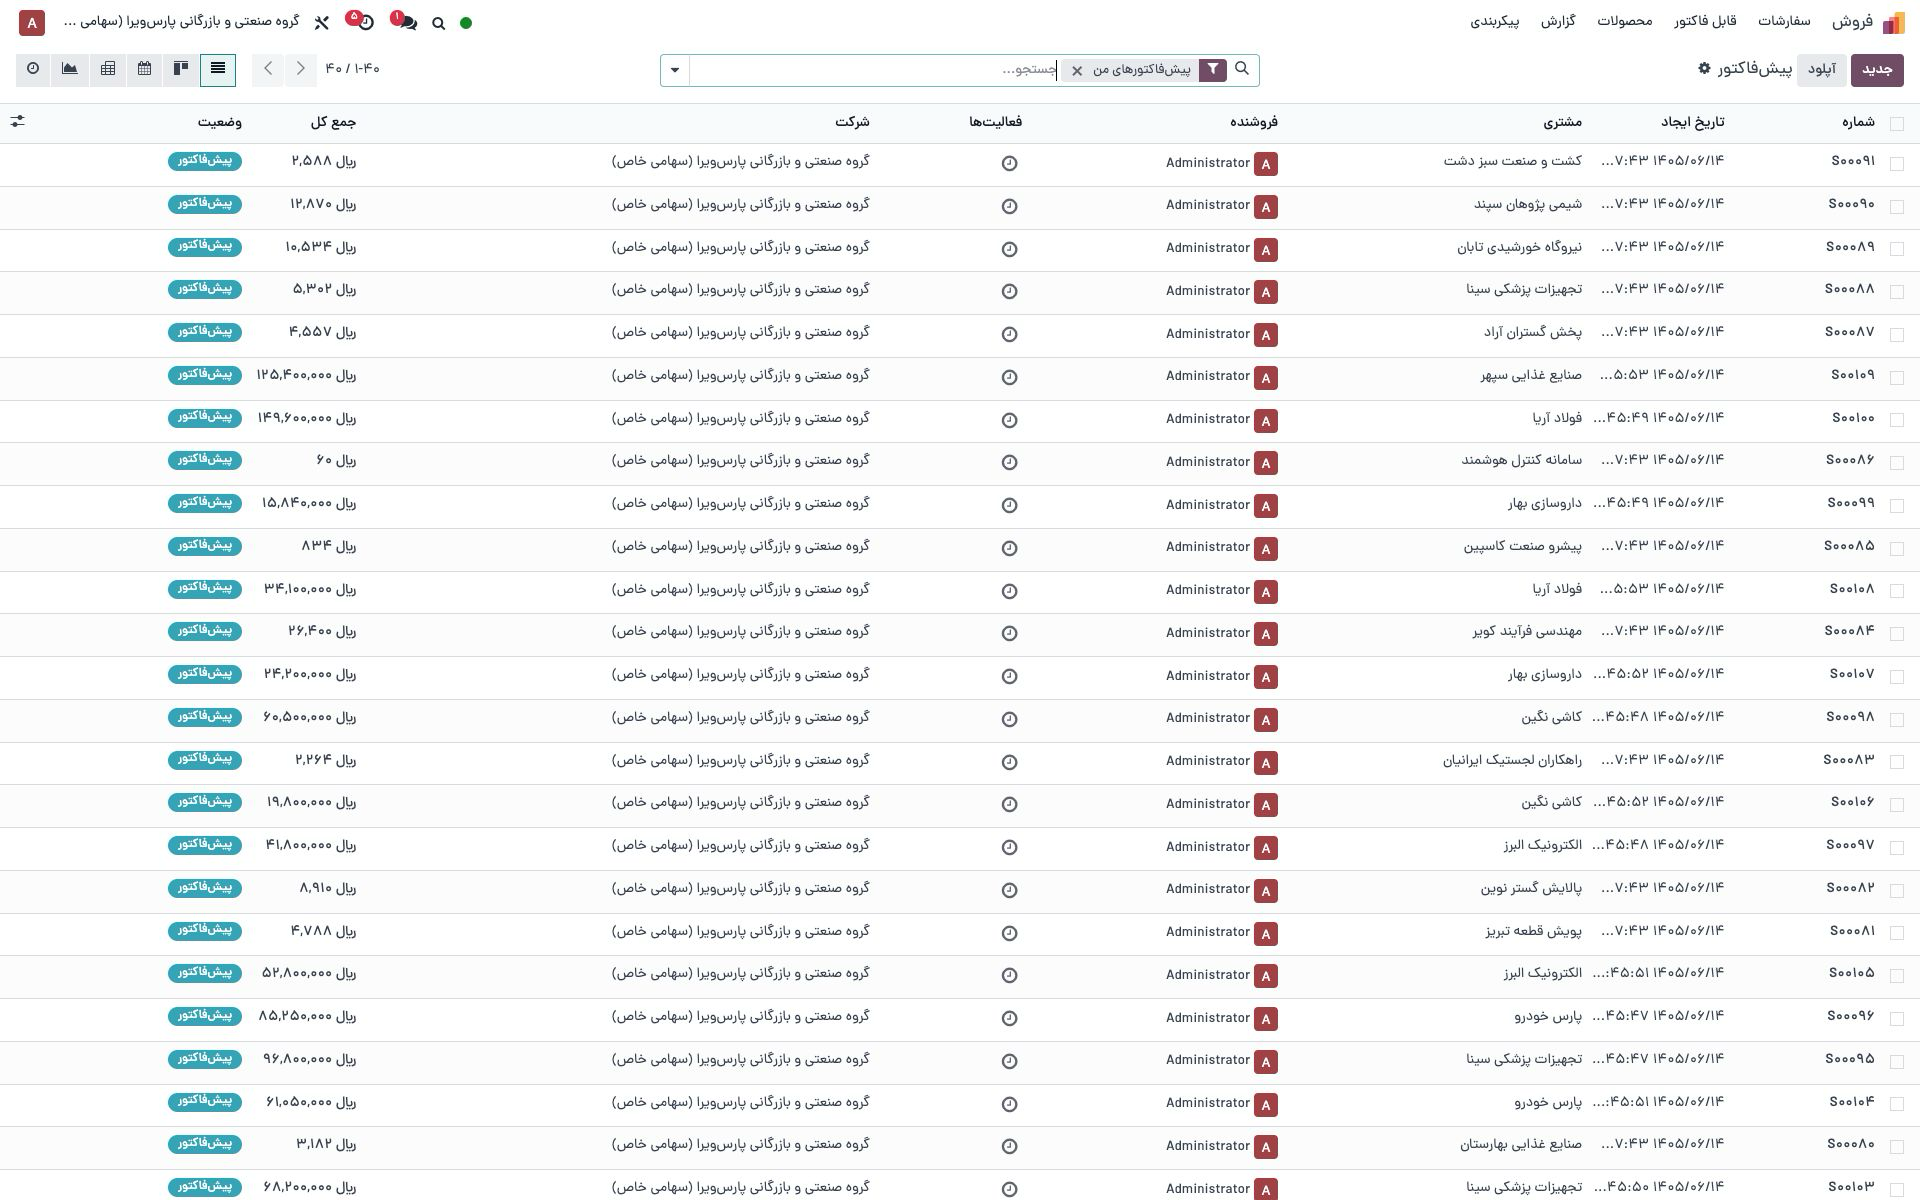Image resolution: width=1920 pixels, height=1200 pixels.
Task: Focus the search input field
Action: click(874, 70)
